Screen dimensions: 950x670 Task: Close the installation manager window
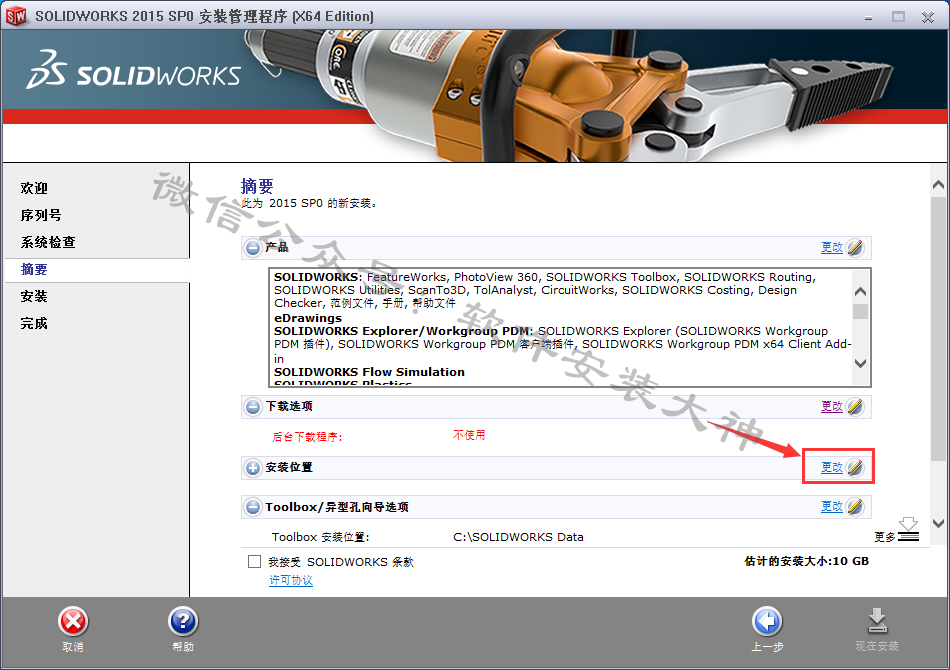point(928,17)
